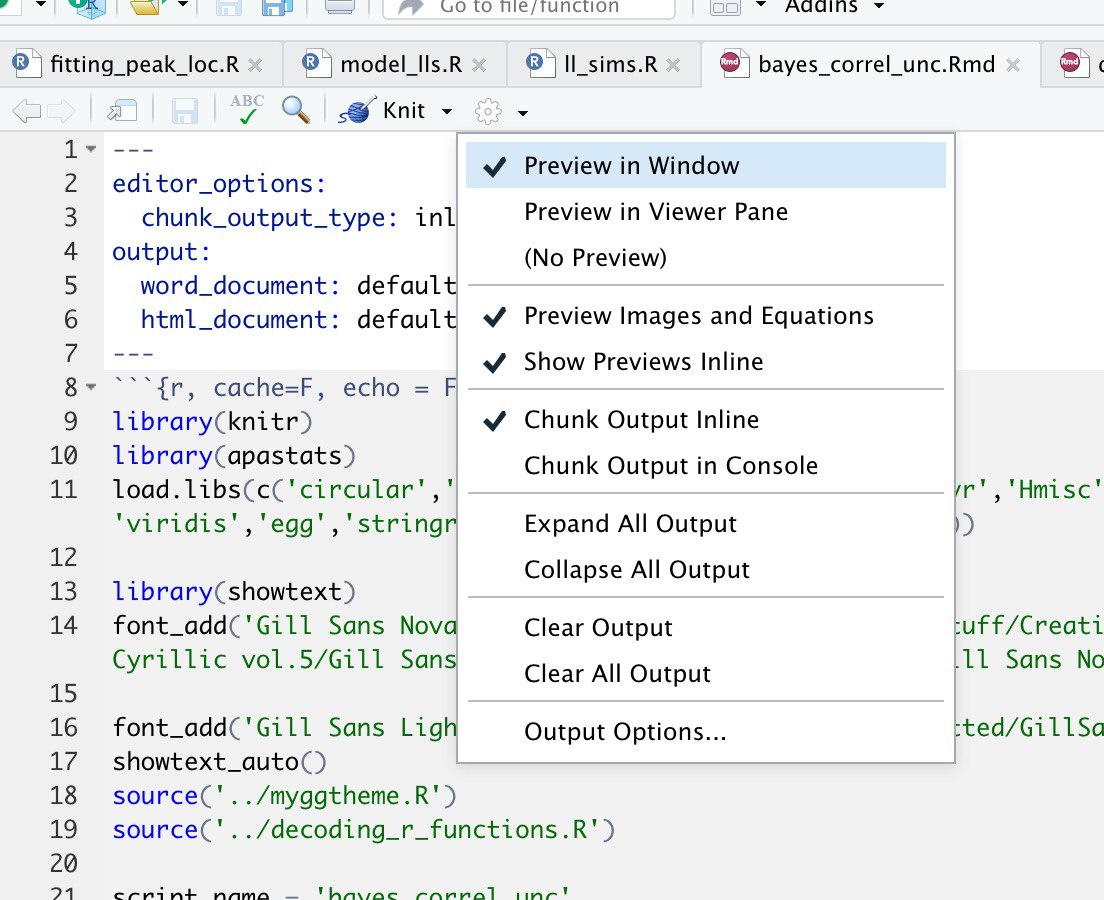Close the model_lls.R tab
This screenshot has height=900, width=1104.
[479, 65]
